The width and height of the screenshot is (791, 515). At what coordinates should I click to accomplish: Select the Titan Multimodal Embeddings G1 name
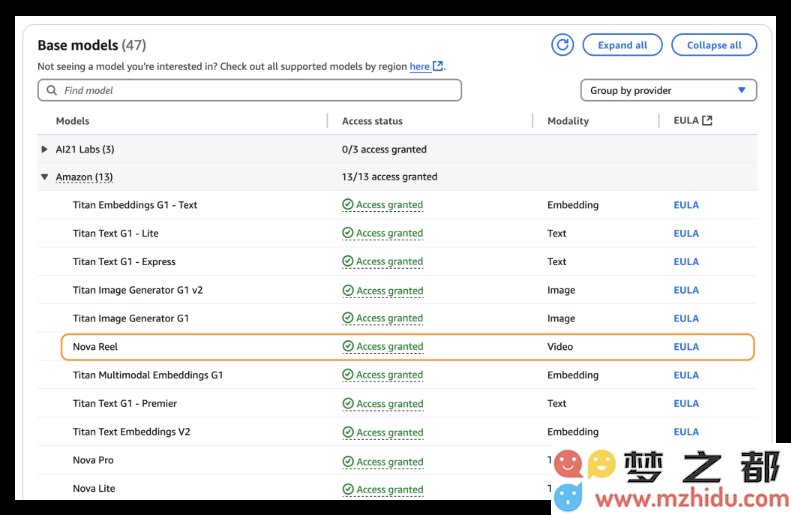(x=148, y=375)
